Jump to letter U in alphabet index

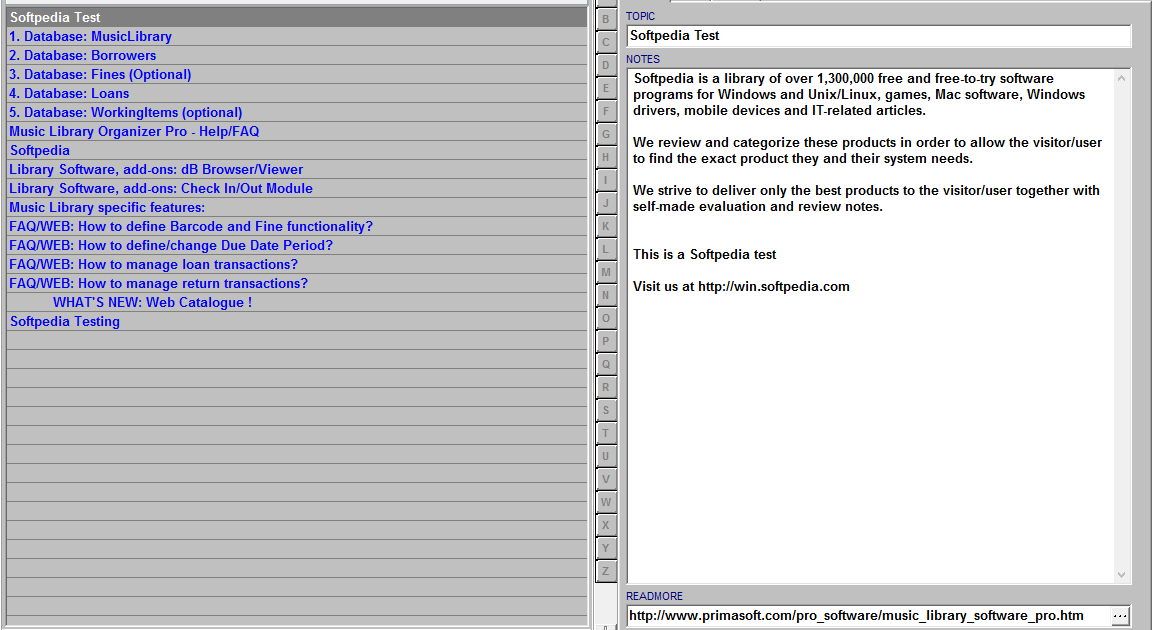pos(606,456)
